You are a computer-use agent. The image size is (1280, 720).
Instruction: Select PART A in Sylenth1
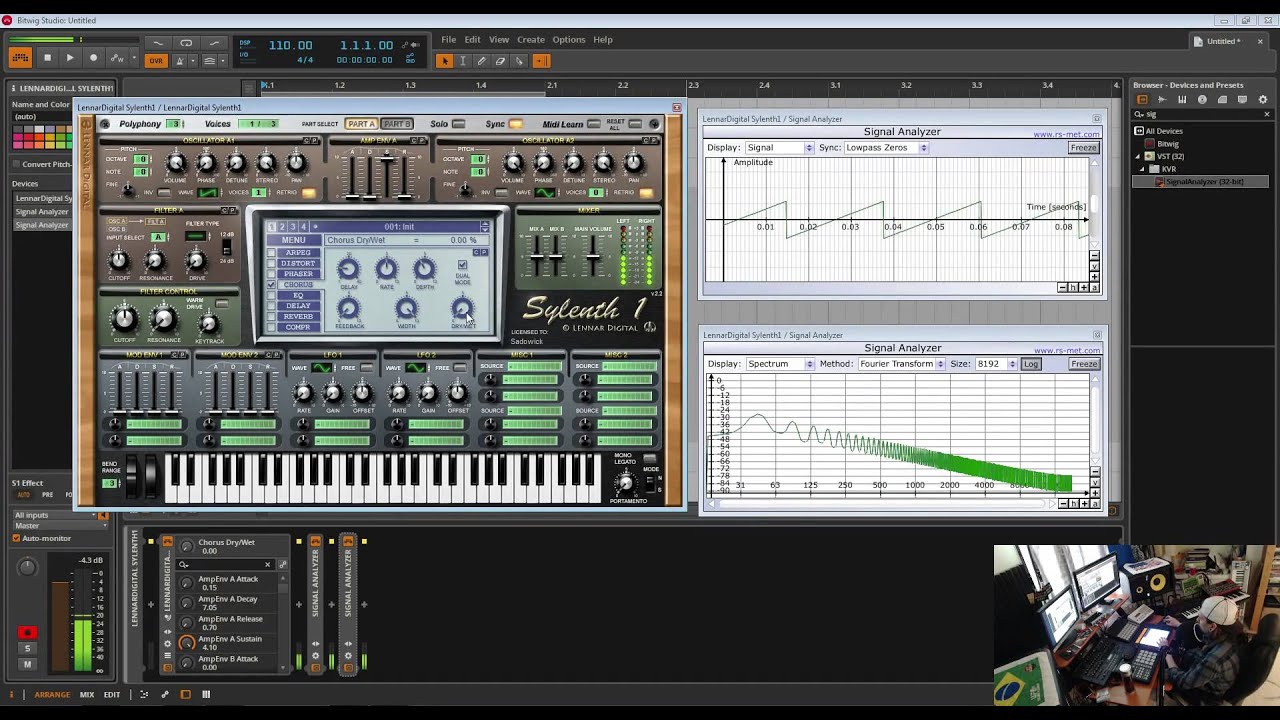click(361, 124)
